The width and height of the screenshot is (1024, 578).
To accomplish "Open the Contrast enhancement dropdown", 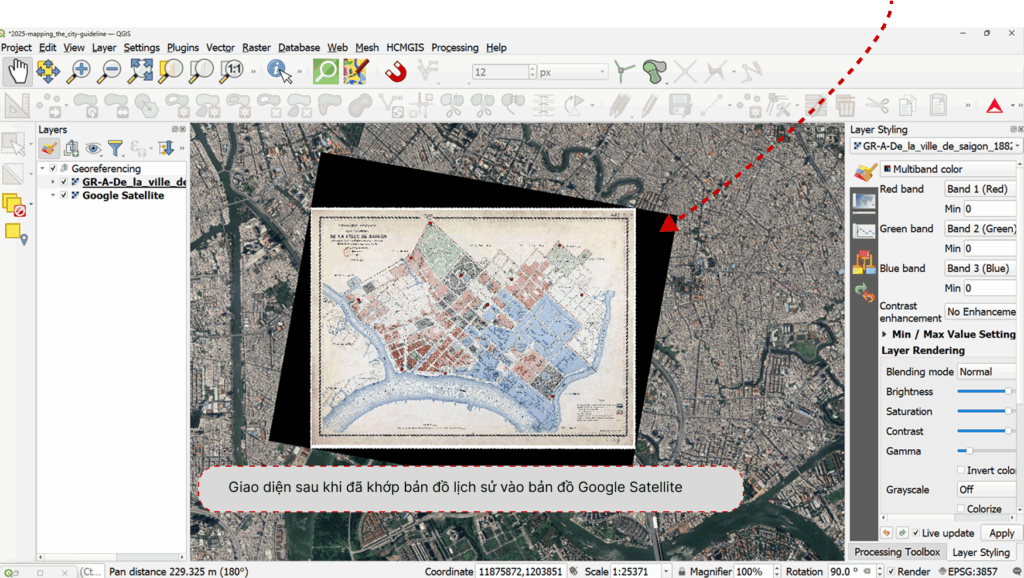I will tap(981, 312).
